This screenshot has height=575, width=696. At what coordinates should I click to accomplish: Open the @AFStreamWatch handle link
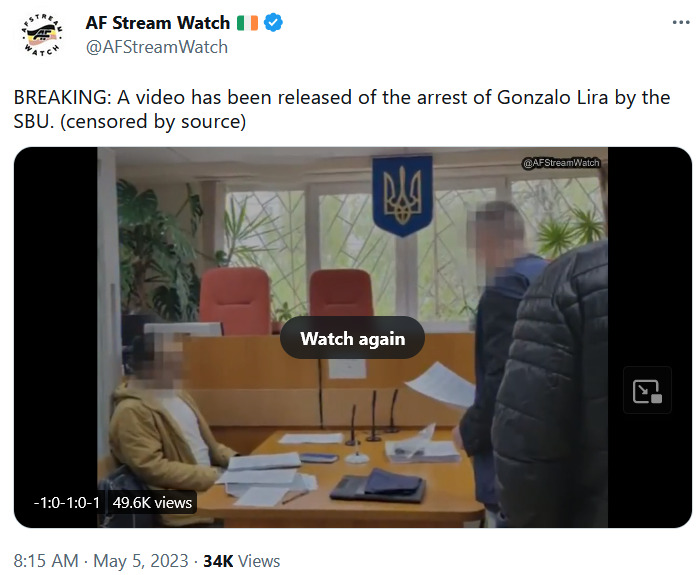(157, 47)
